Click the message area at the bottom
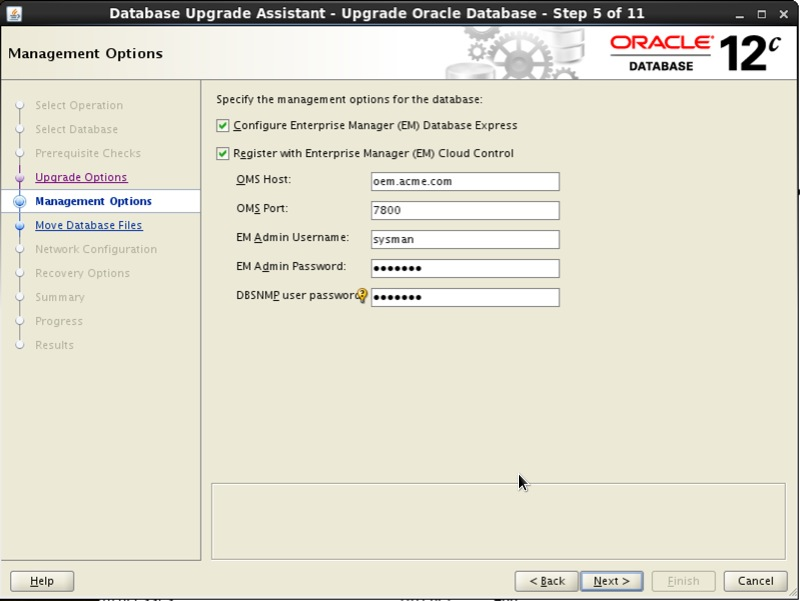 (498, 521)
